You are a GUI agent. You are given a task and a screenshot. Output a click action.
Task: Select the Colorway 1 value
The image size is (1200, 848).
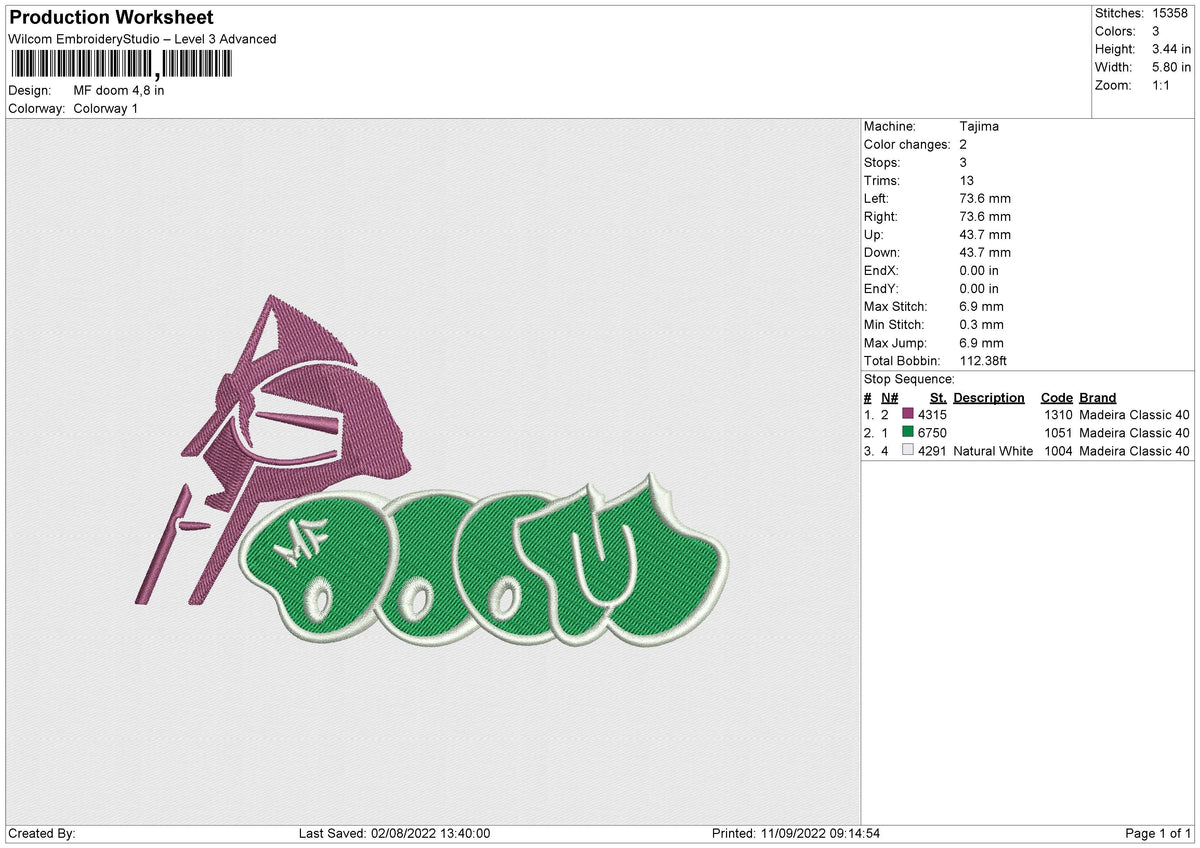pos(105,108)
